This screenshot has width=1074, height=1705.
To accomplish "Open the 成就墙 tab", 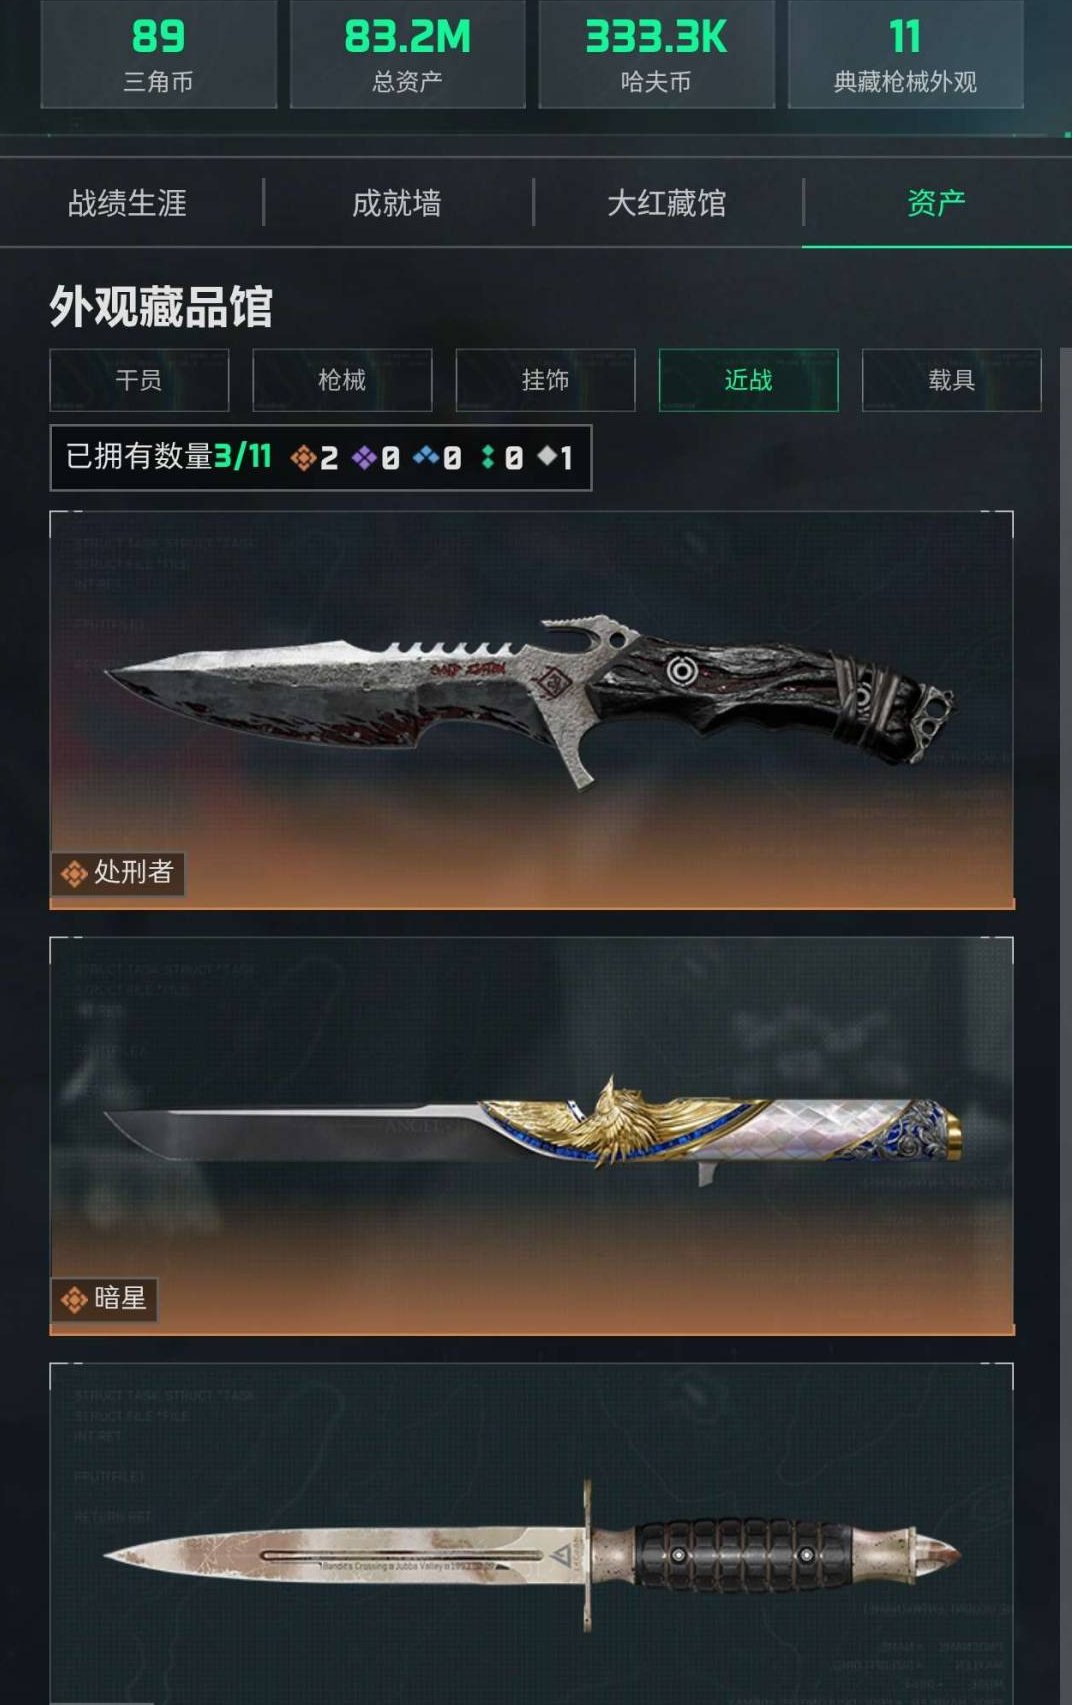I will coord(397,203).
